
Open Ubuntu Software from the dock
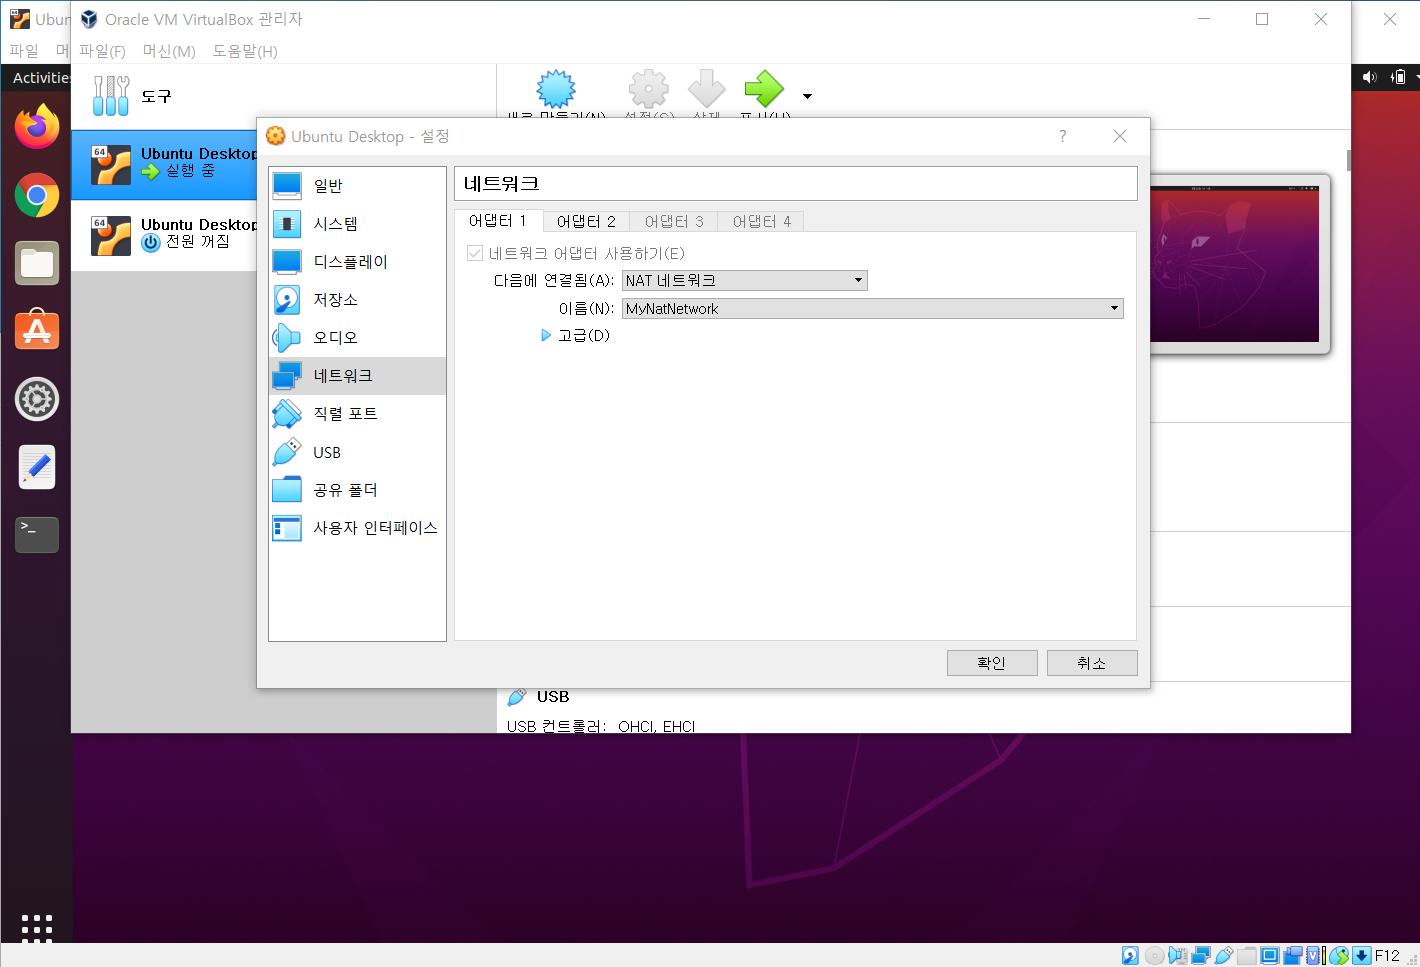[37, 331]
